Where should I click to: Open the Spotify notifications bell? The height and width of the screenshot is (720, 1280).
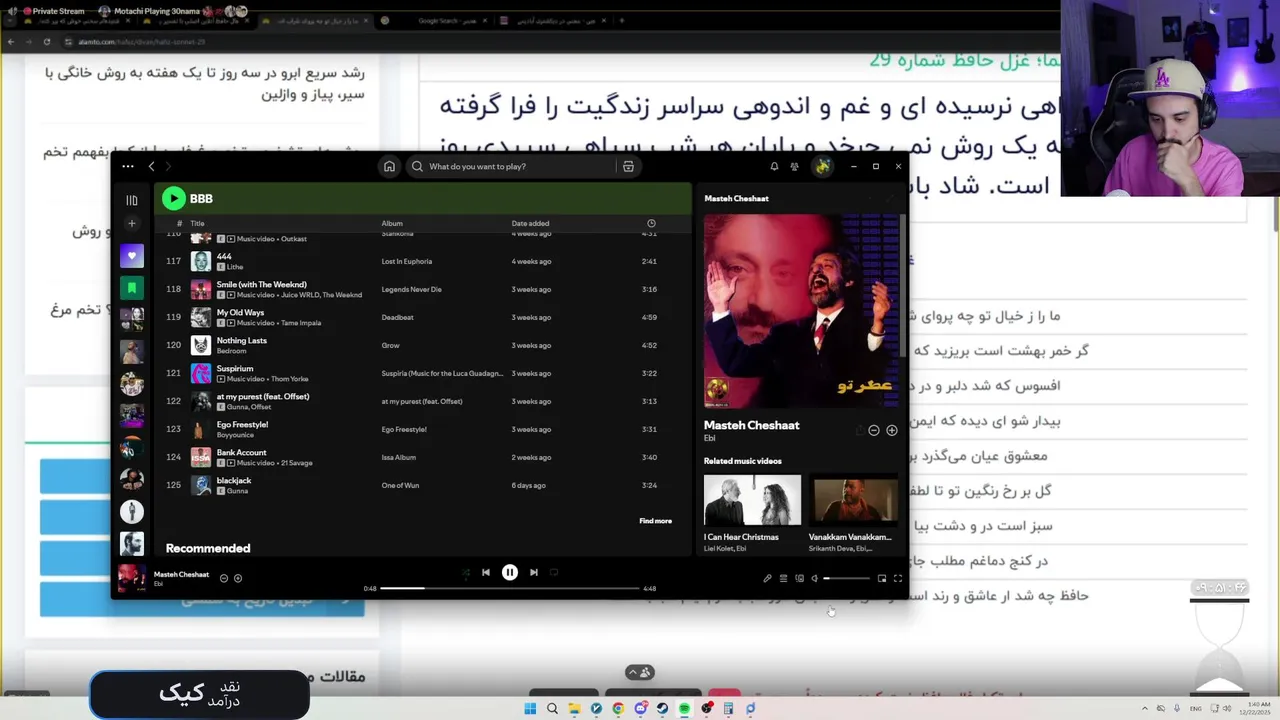point(774,166)
